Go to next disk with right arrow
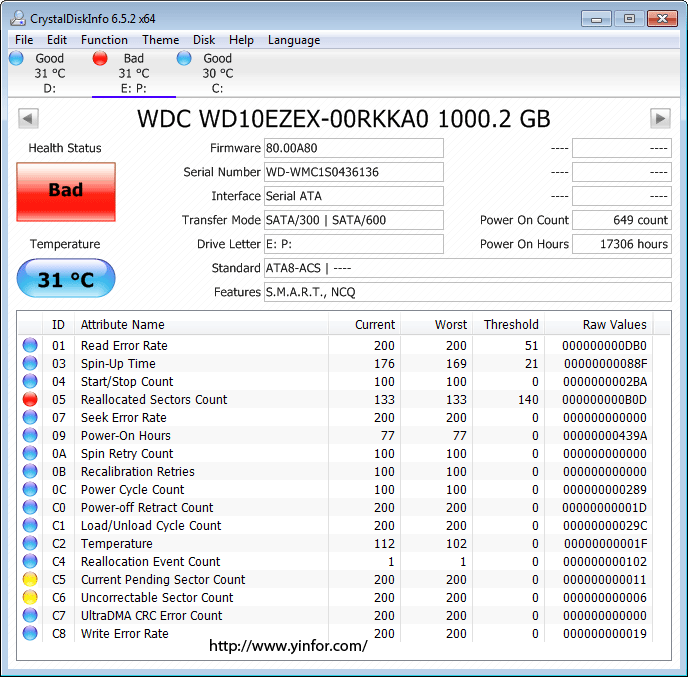 click(660, 118)
